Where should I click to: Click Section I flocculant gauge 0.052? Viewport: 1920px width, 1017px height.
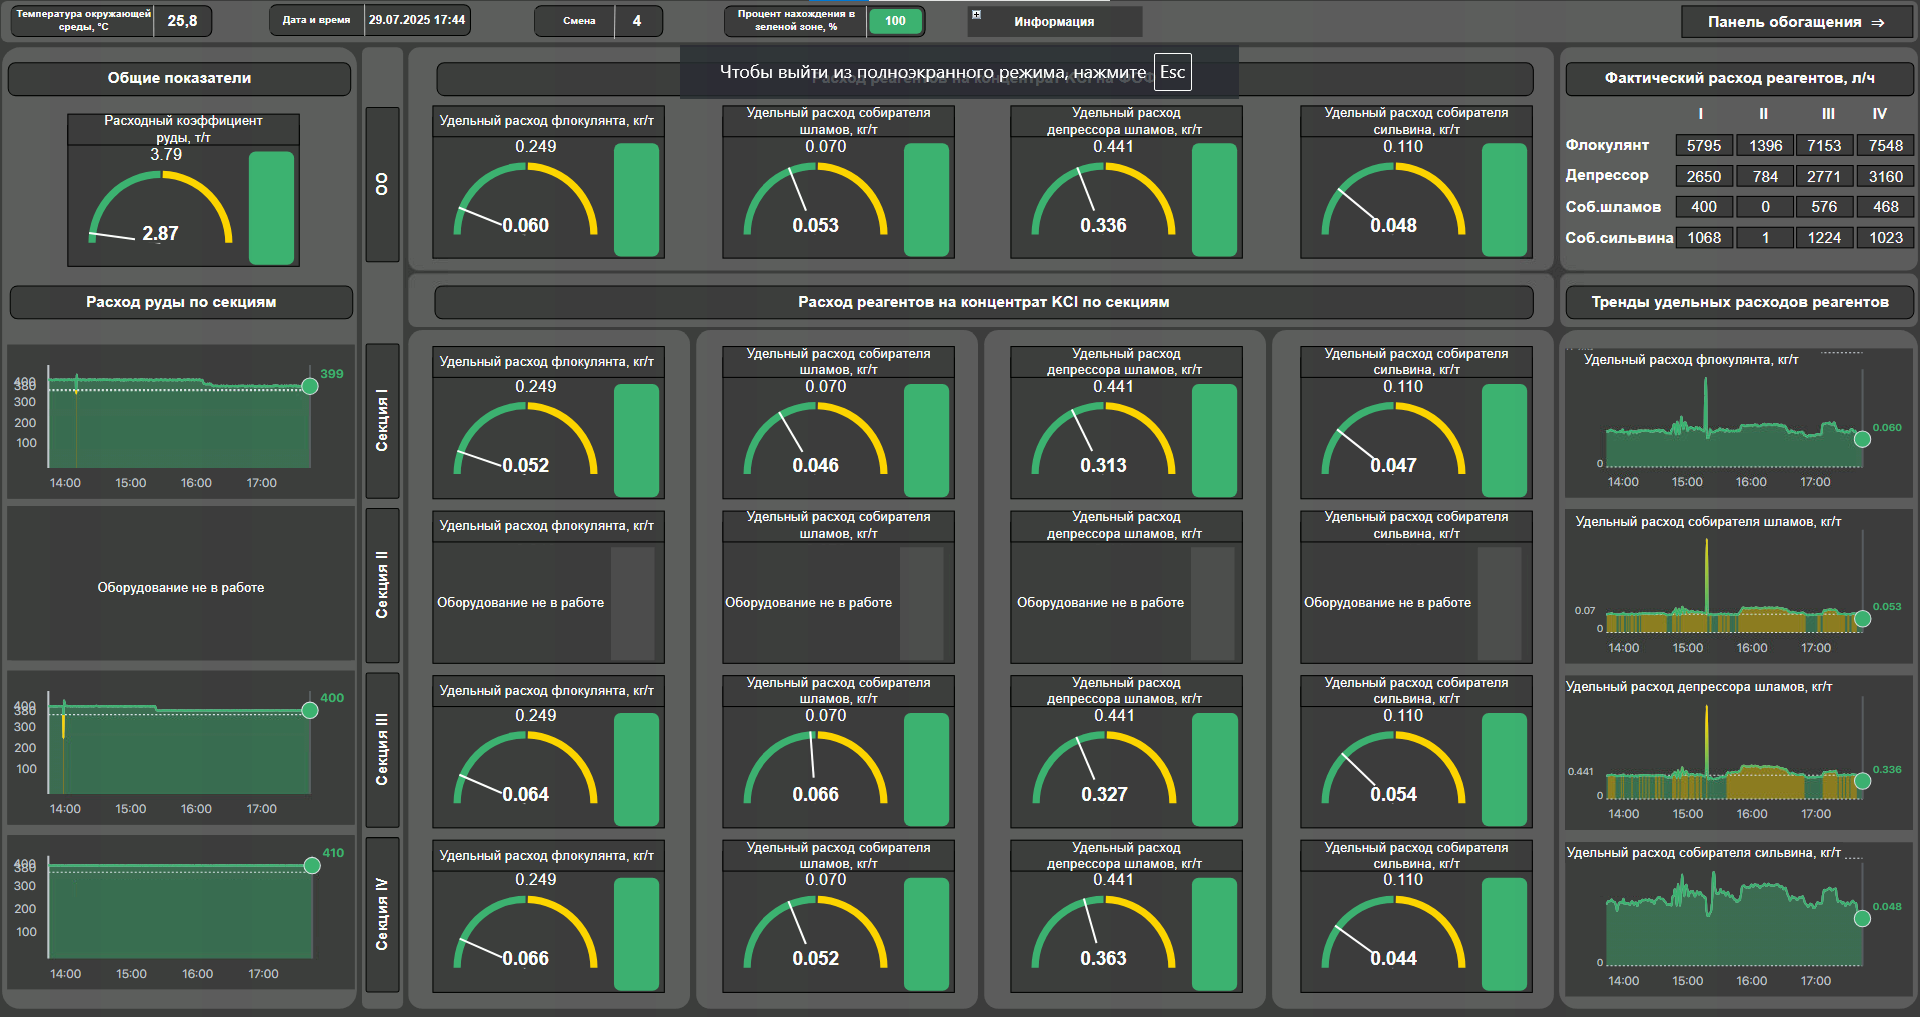[524, 440]
